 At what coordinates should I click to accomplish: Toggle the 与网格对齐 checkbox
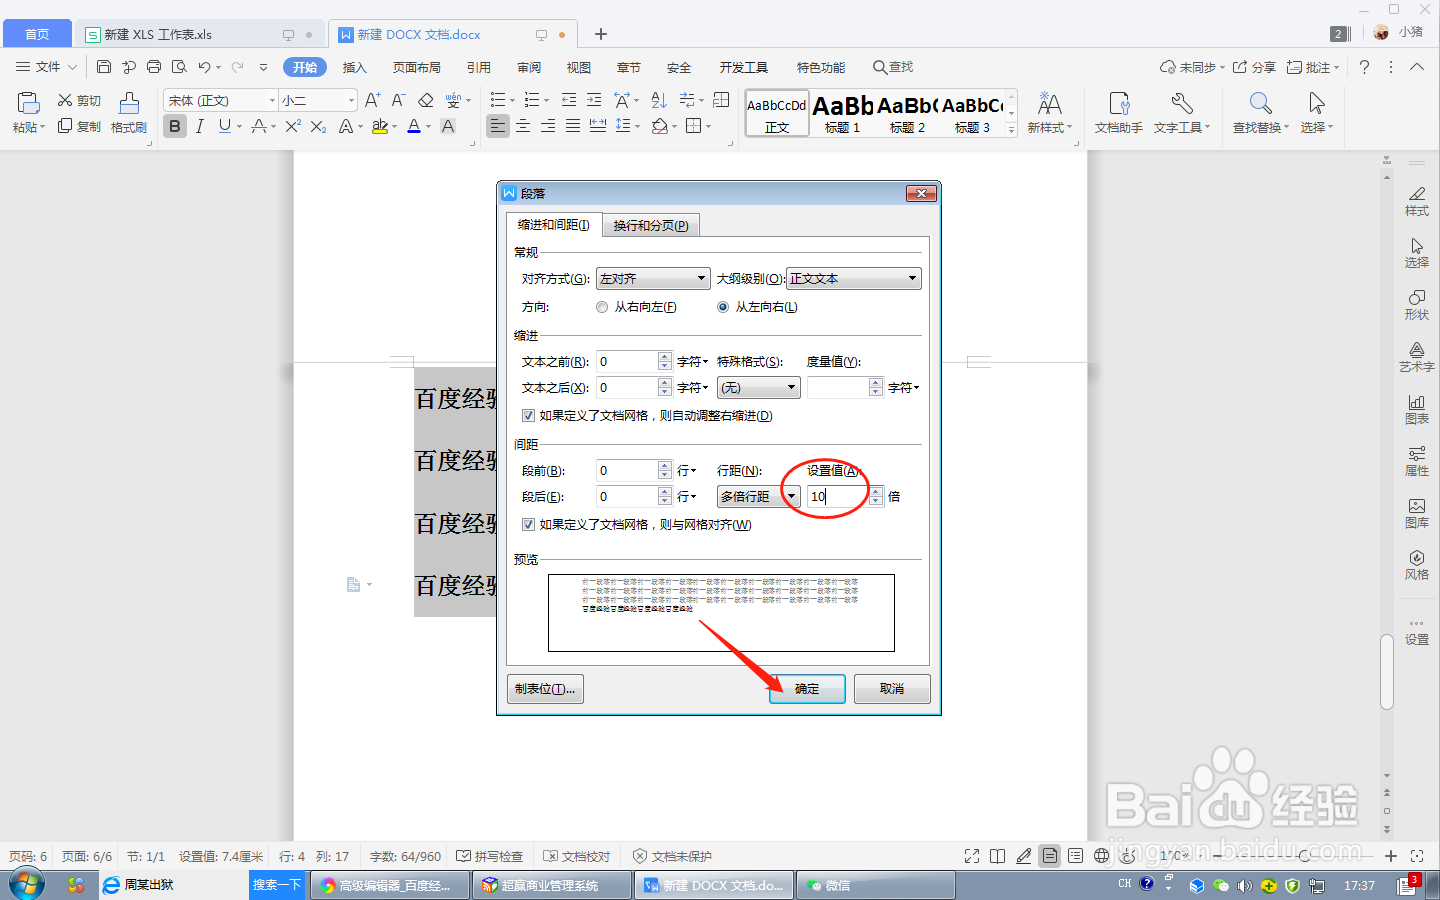[x=528, y=524]
